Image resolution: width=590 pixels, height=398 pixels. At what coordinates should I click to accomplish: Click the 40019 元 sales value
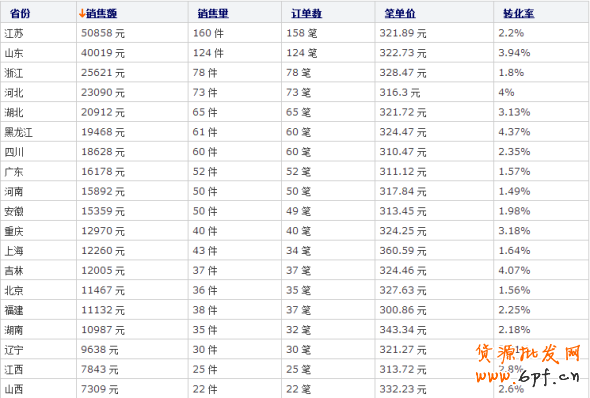pyautogui.click(x=103, y=53)
